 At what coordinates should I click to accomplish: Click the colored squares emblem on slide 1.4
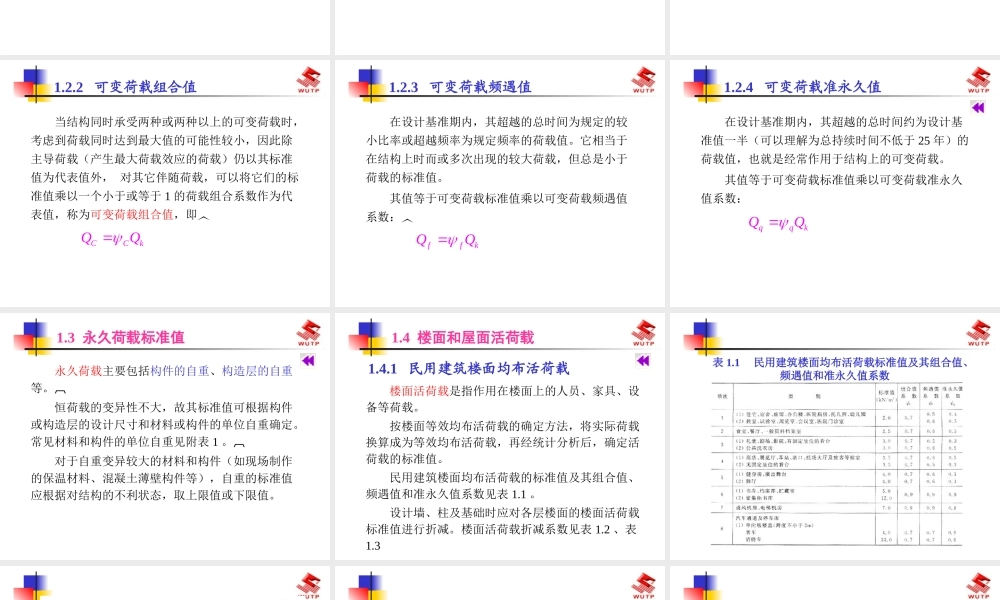[367, 337]
